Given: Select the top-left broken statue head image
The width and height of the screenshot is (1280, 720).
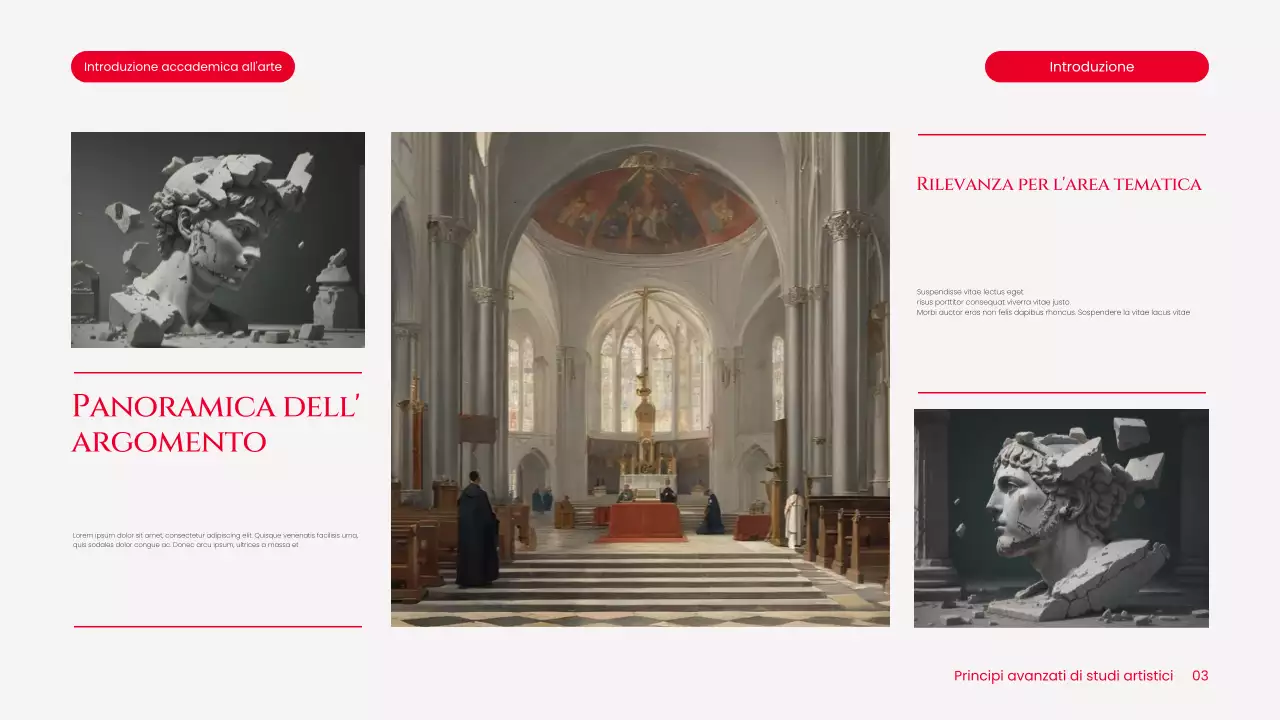Looking at the screenshot, I should click(218, 240).
